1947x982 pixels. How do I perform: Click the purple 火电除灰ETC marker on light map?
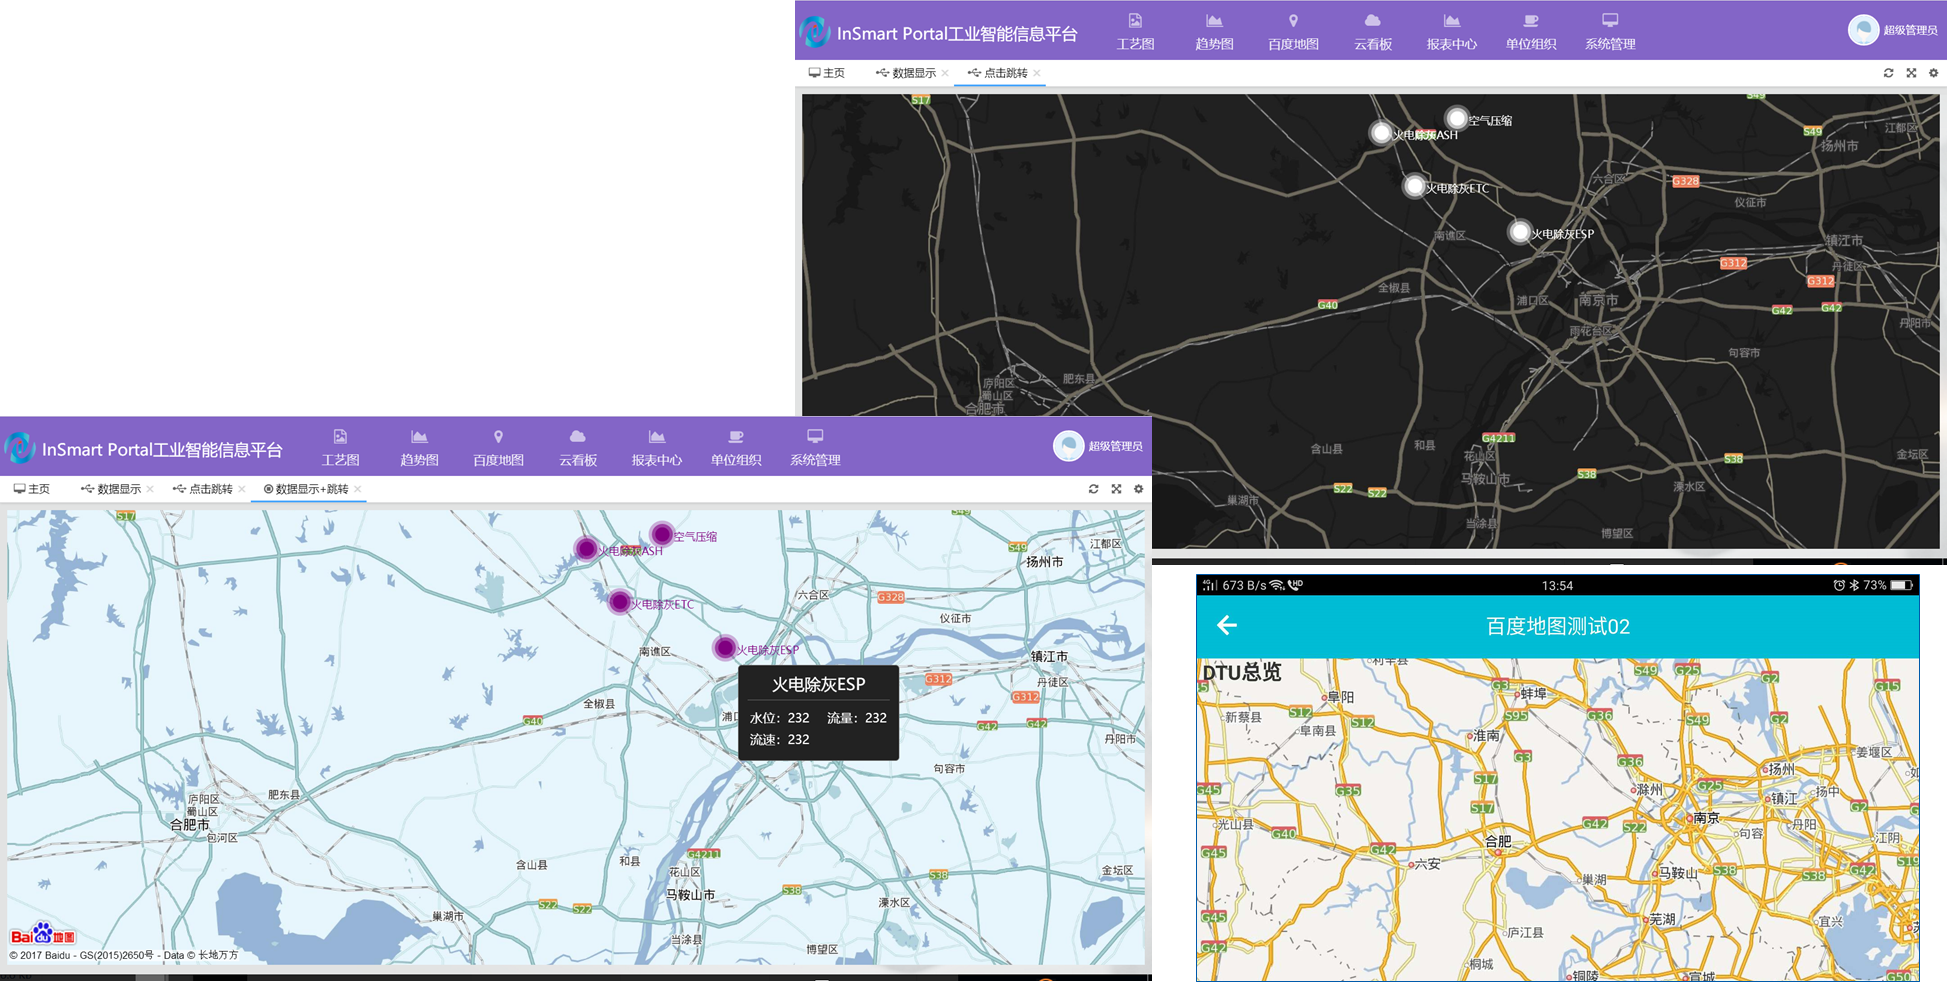pos(619,602)
